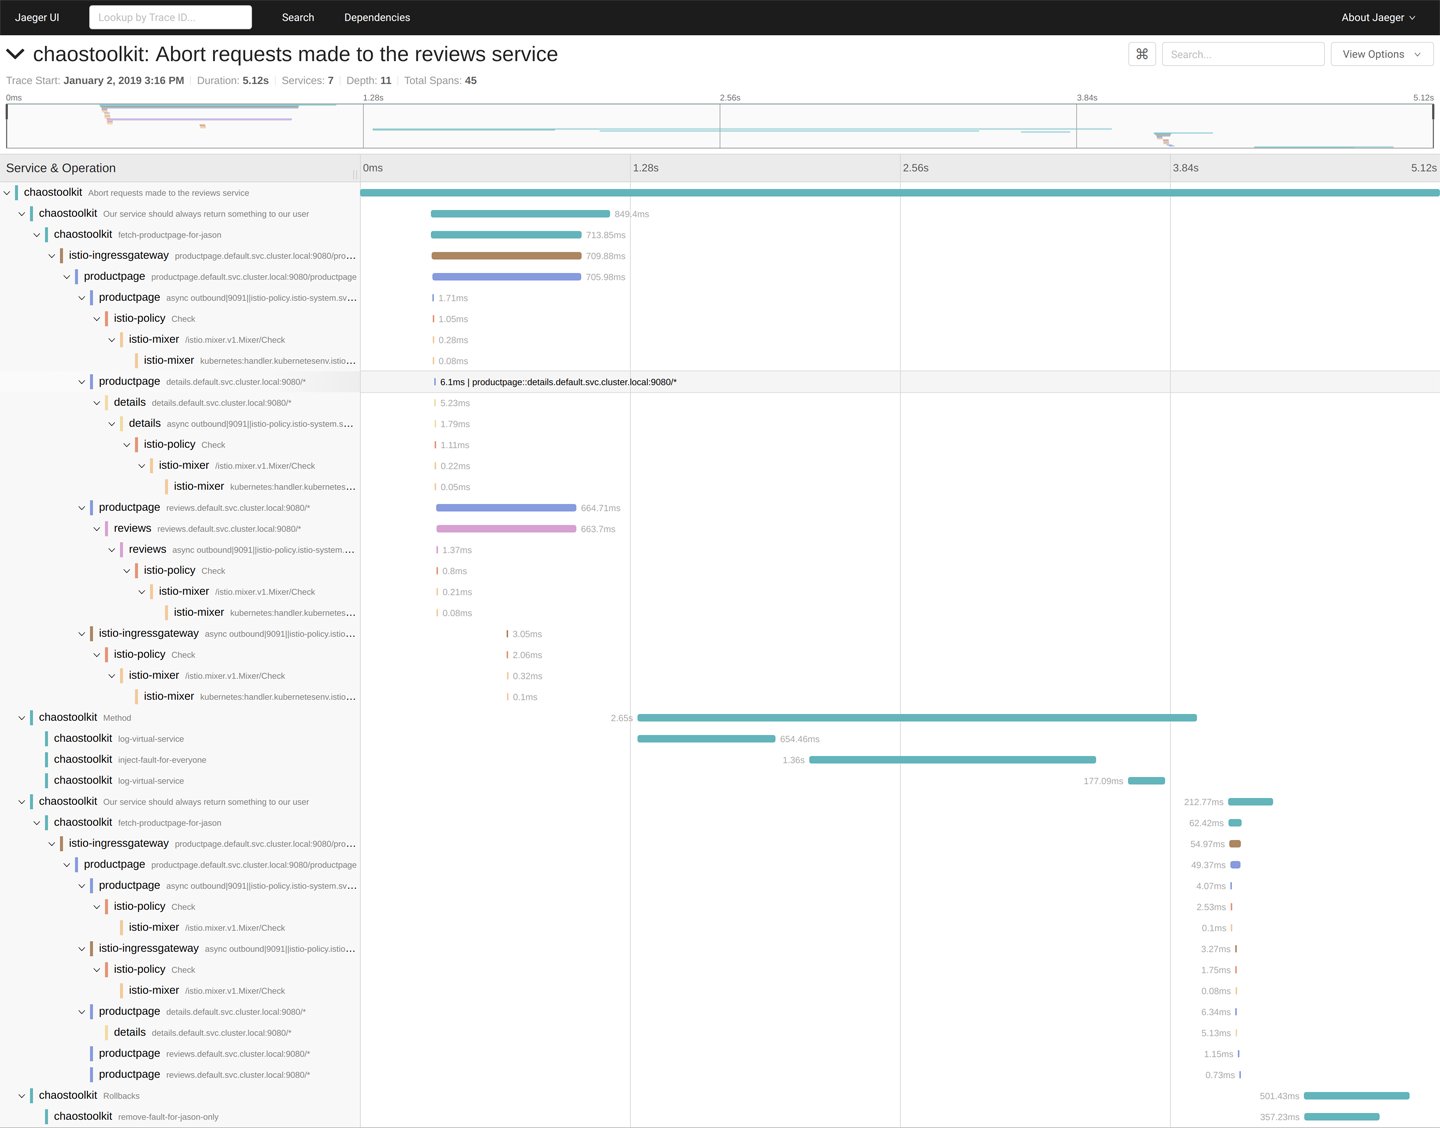Focus the trace Search field
1440x1128 pixels.
pyautogui.click(x=1243, y=54)
